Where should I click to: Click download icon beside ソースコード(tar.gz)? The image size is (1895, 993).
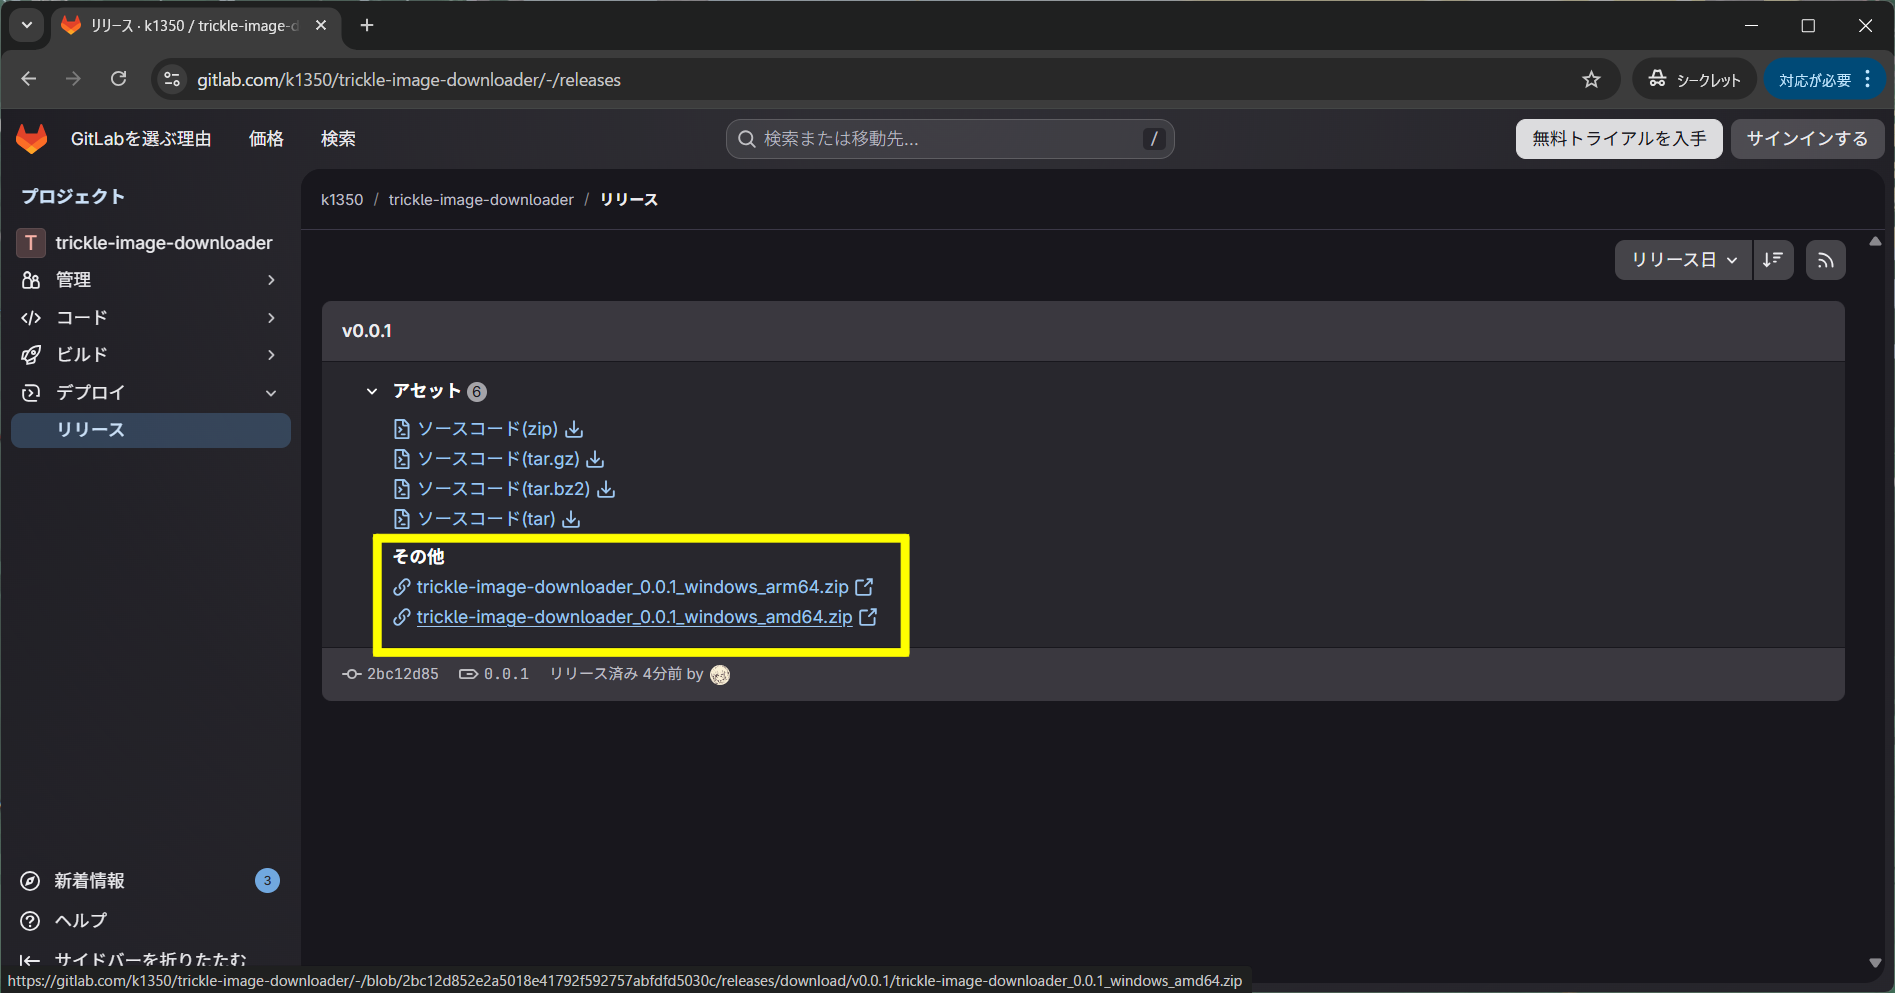coord(595,459)
